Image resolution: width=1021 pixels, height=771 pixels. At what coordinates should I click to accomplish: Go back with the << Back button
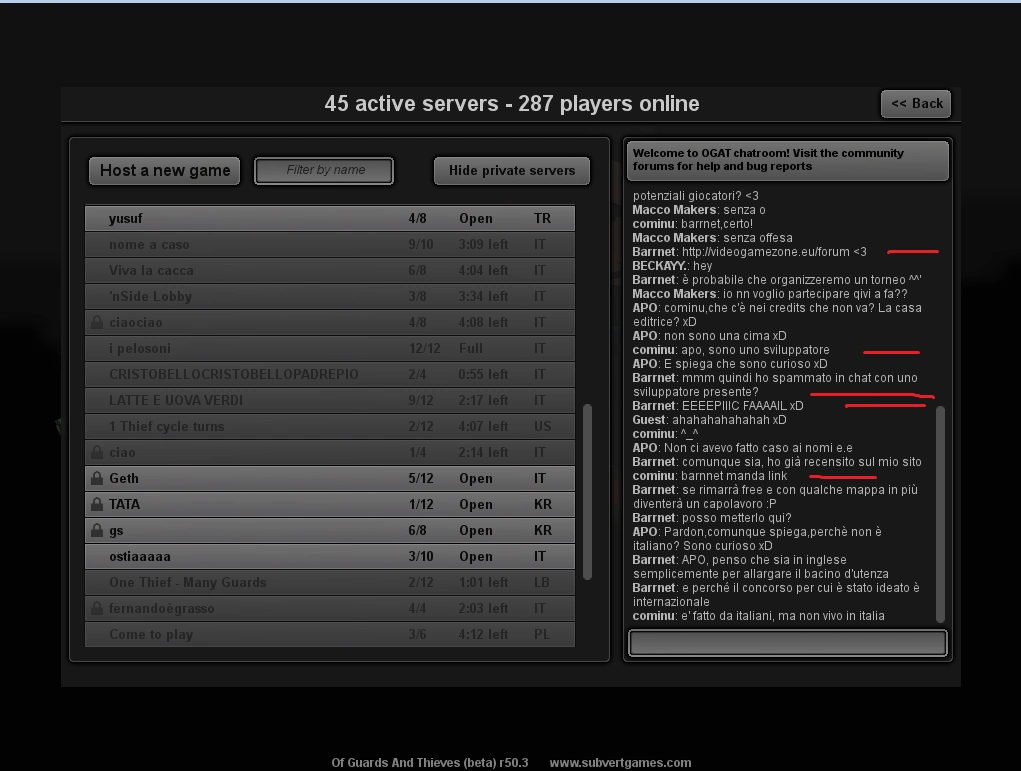916,104
